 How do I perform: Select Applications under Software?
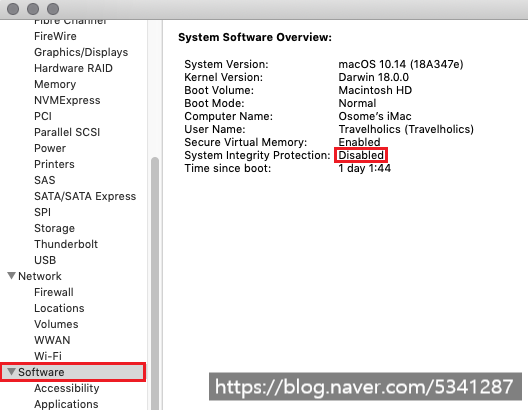pos(66,404)
